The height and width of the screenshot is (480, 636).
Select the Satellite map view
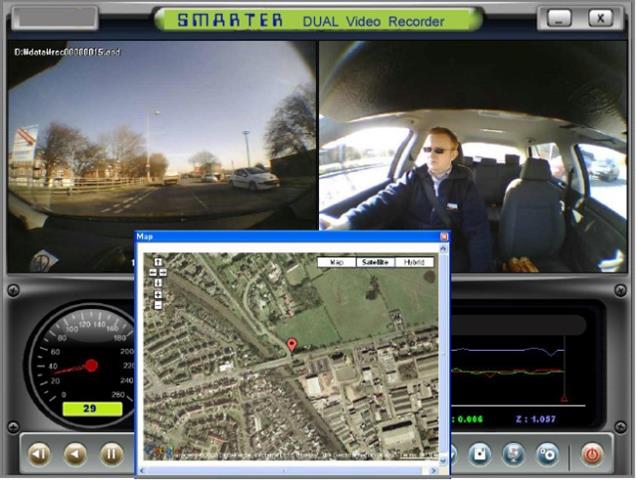click(x=376, y=262)
